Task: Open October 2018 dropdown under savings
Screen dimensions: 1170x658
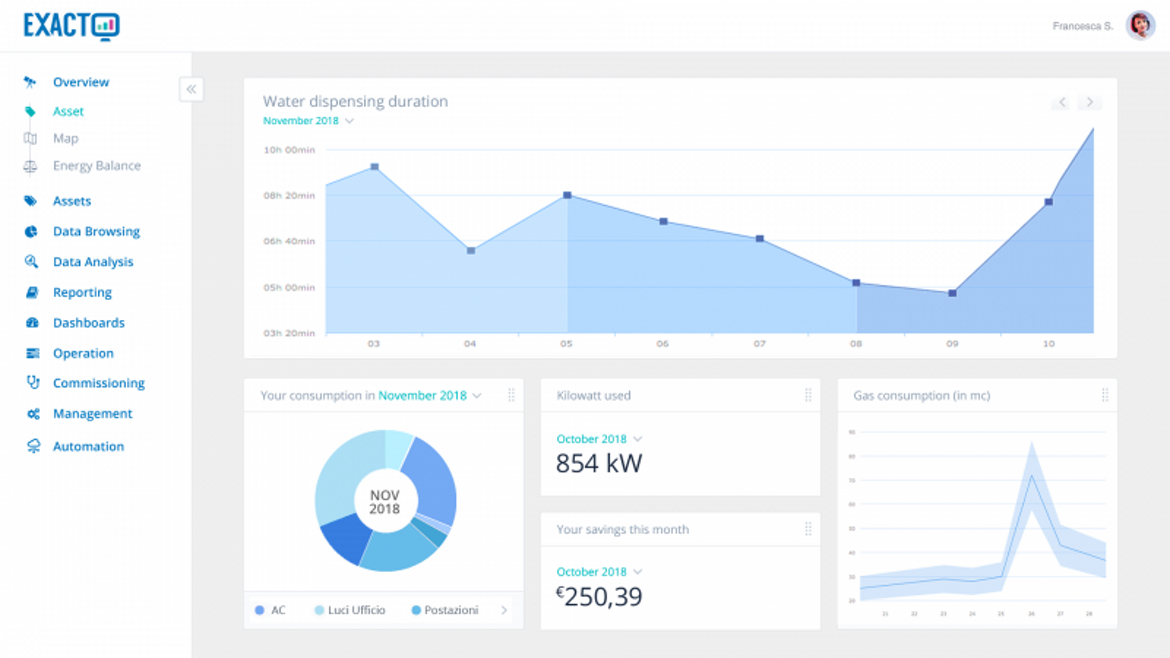Action: point(599,572)
